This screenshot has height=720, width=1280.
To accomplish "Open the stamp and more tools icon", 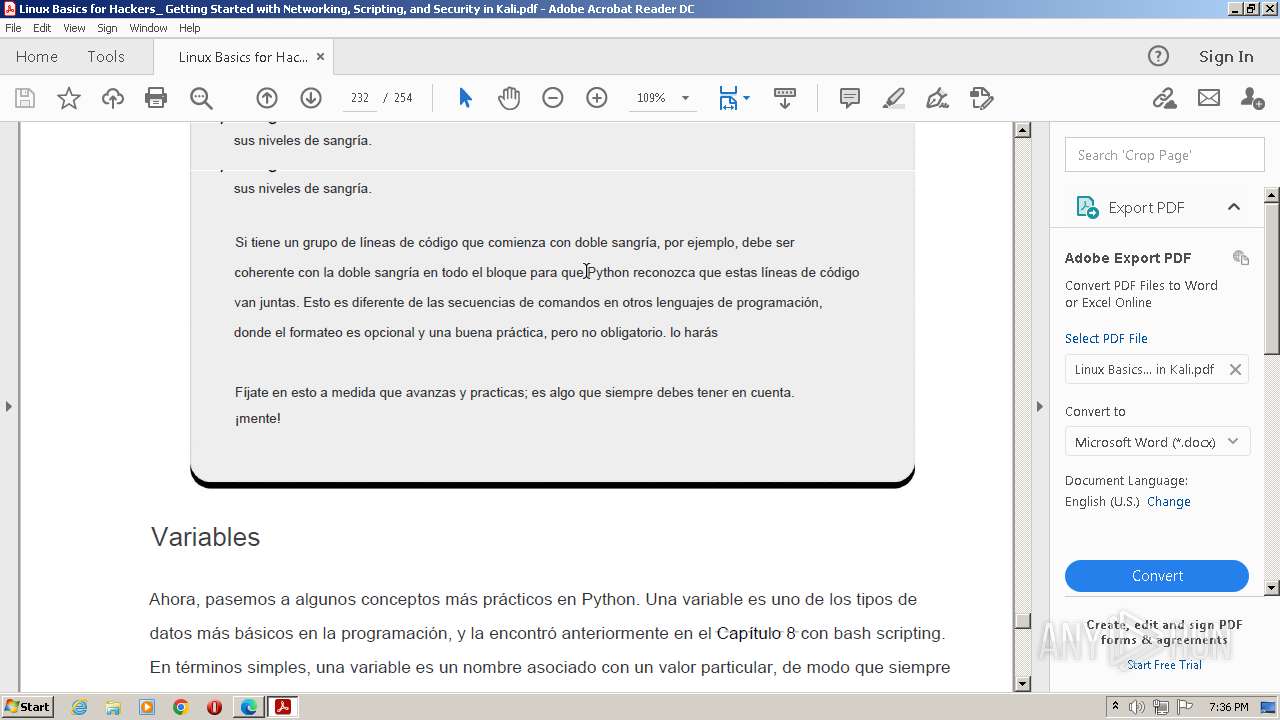I will tap(982, 98).
